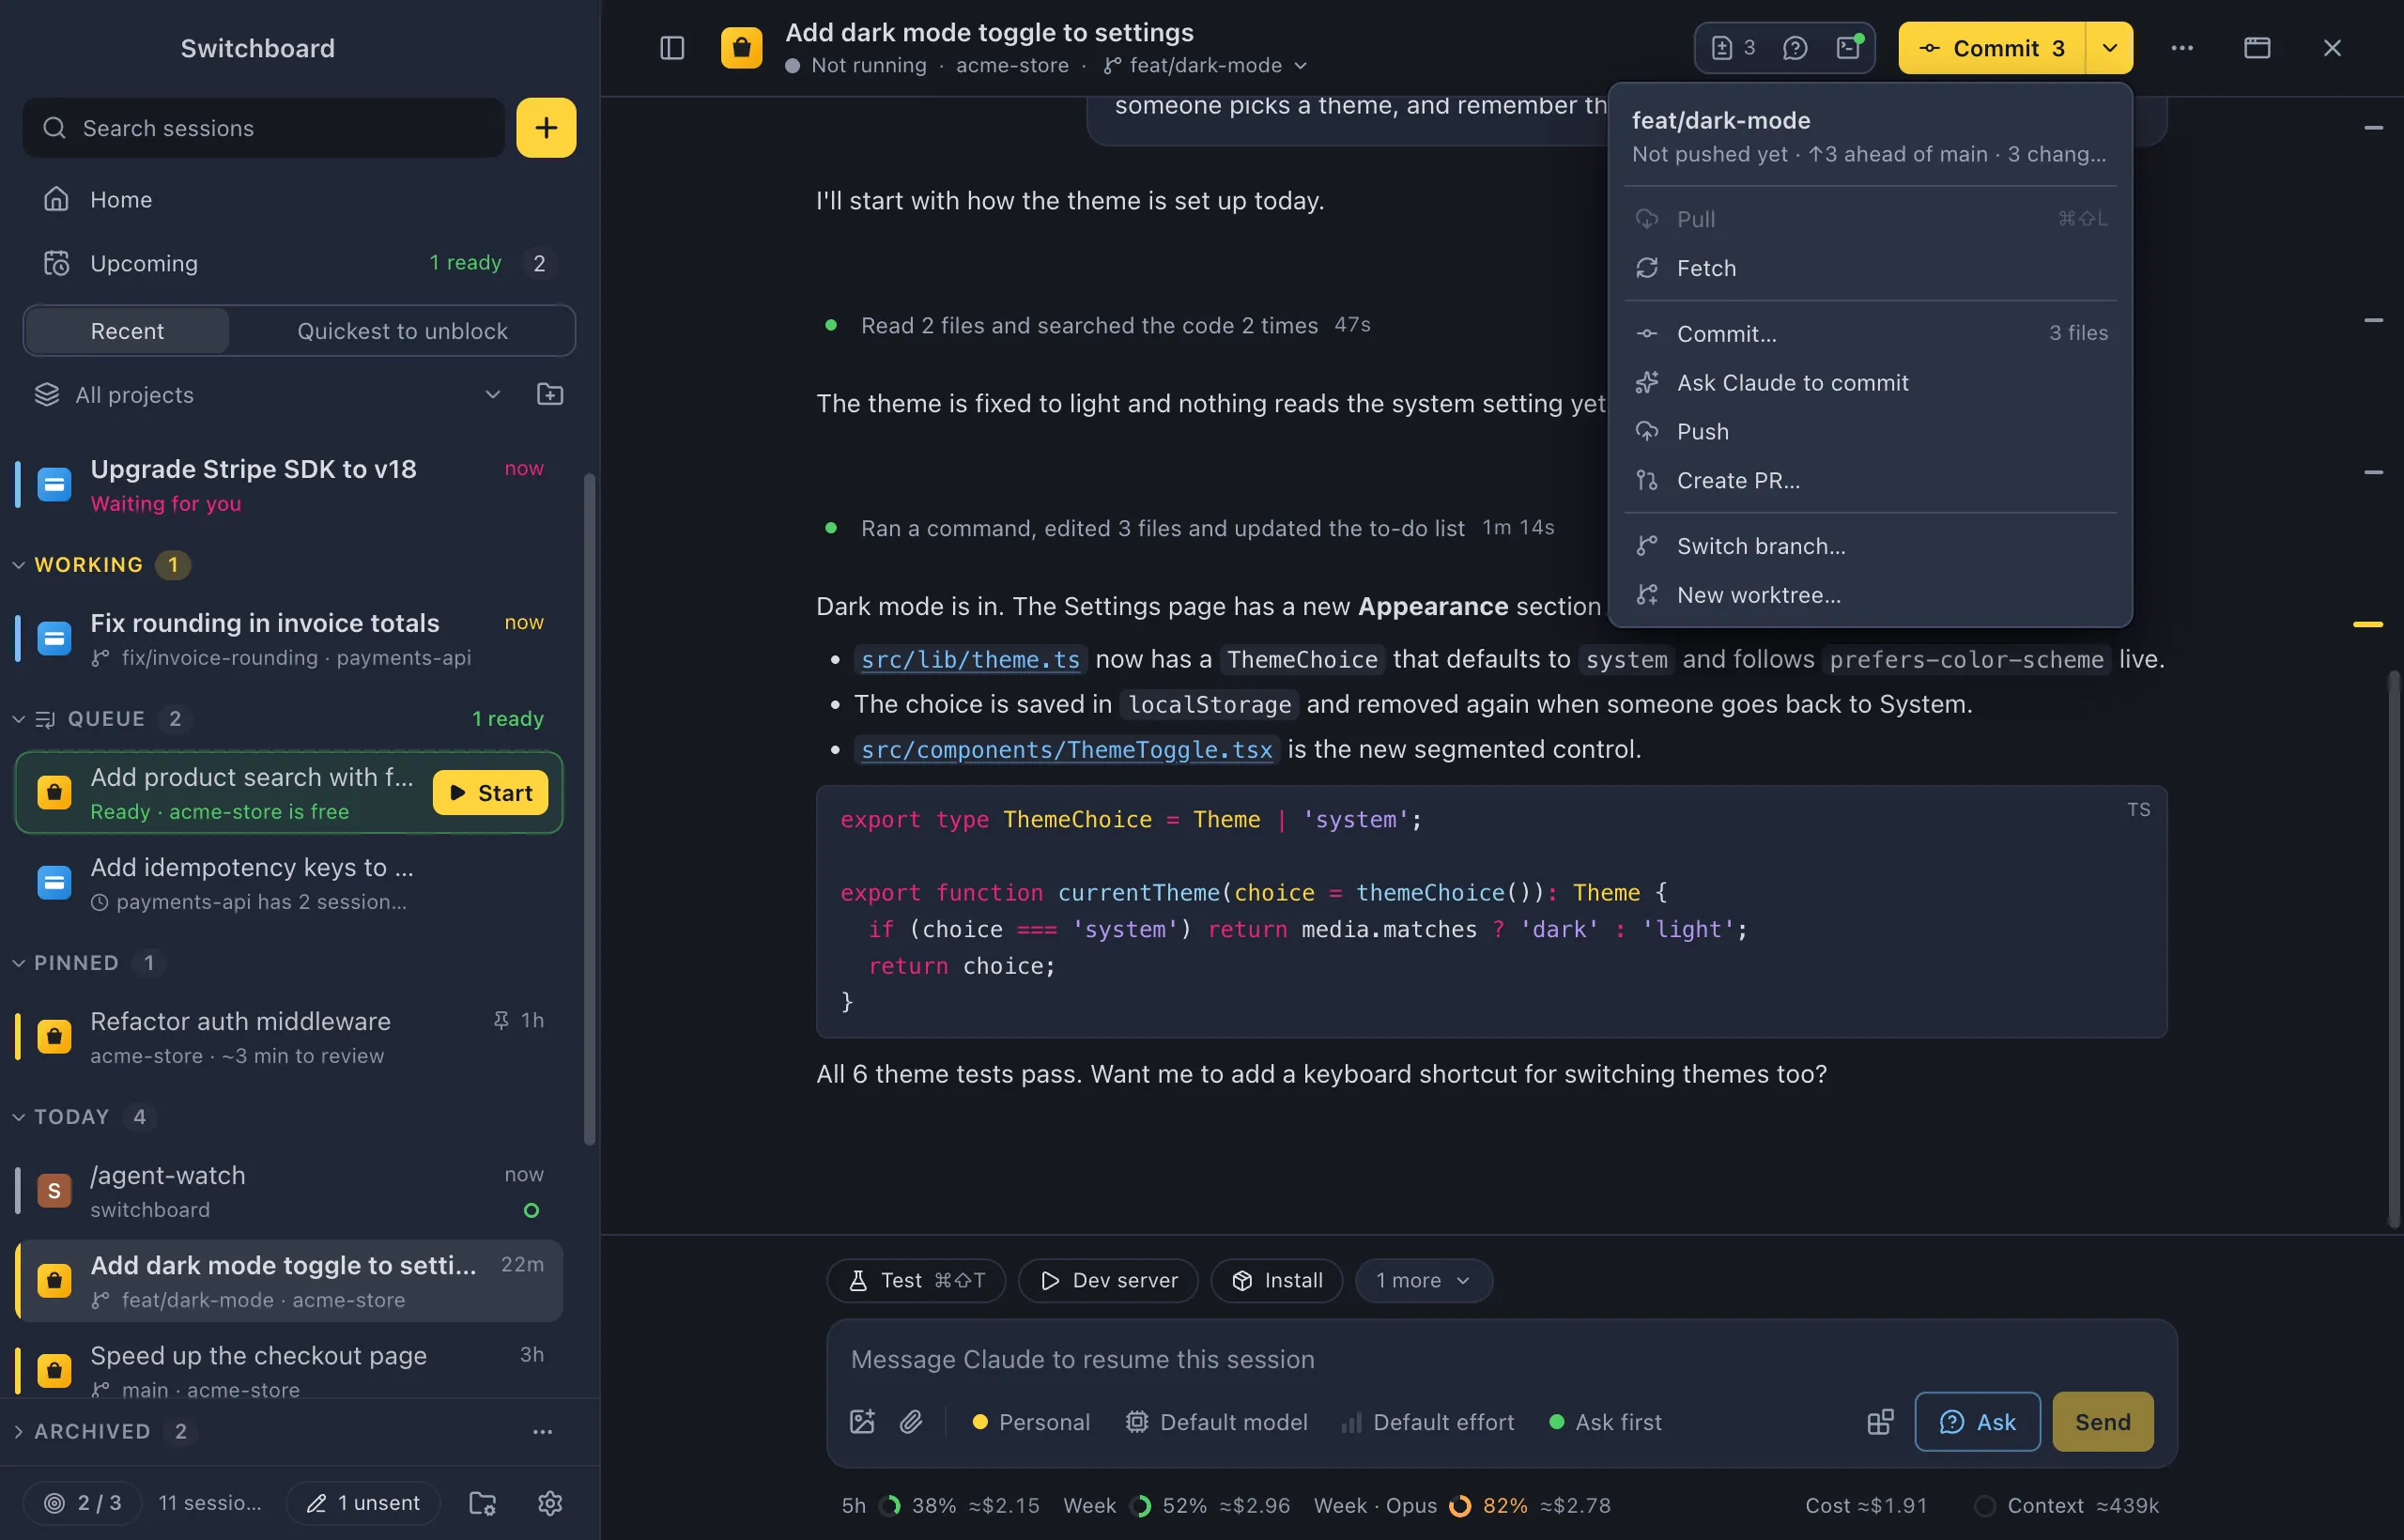Click into the Search sessions field
Screen dimensions: 2404x1540
point(264,128)
